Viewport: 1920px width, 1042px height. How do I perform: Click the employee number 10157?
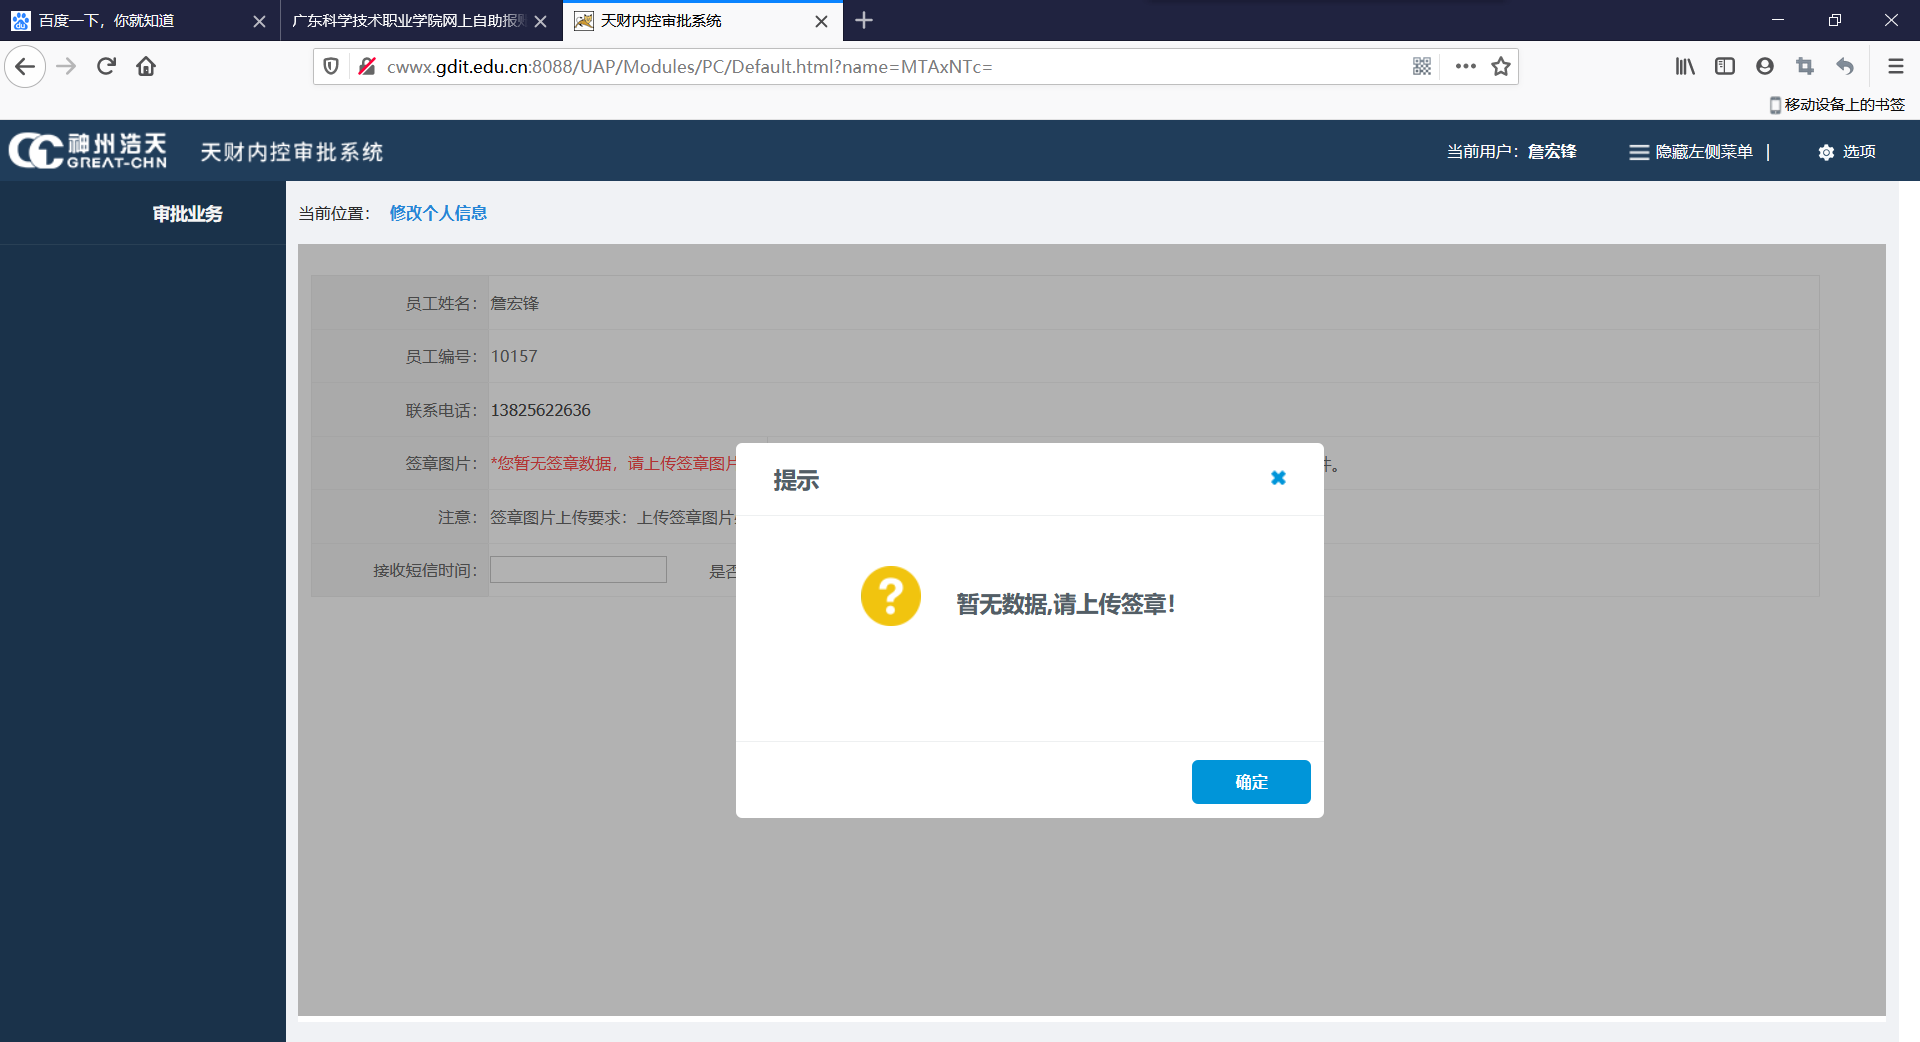click(x=514, y=356)
